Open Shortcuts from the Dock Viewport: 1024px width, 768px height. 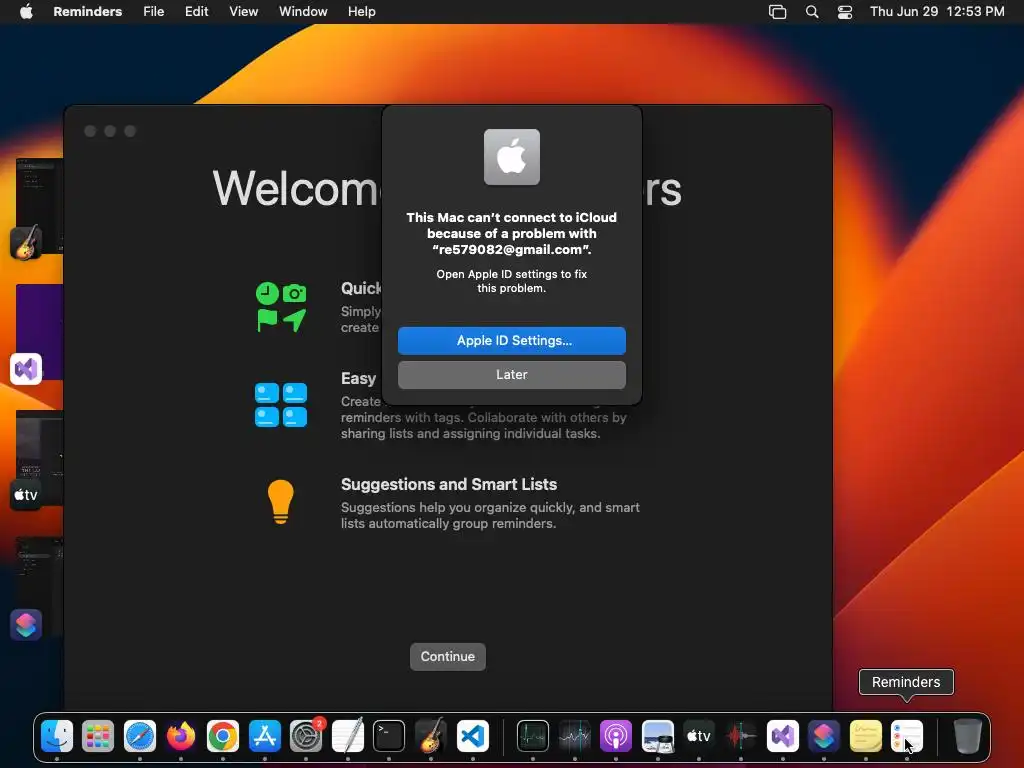(x=824, y=736)
